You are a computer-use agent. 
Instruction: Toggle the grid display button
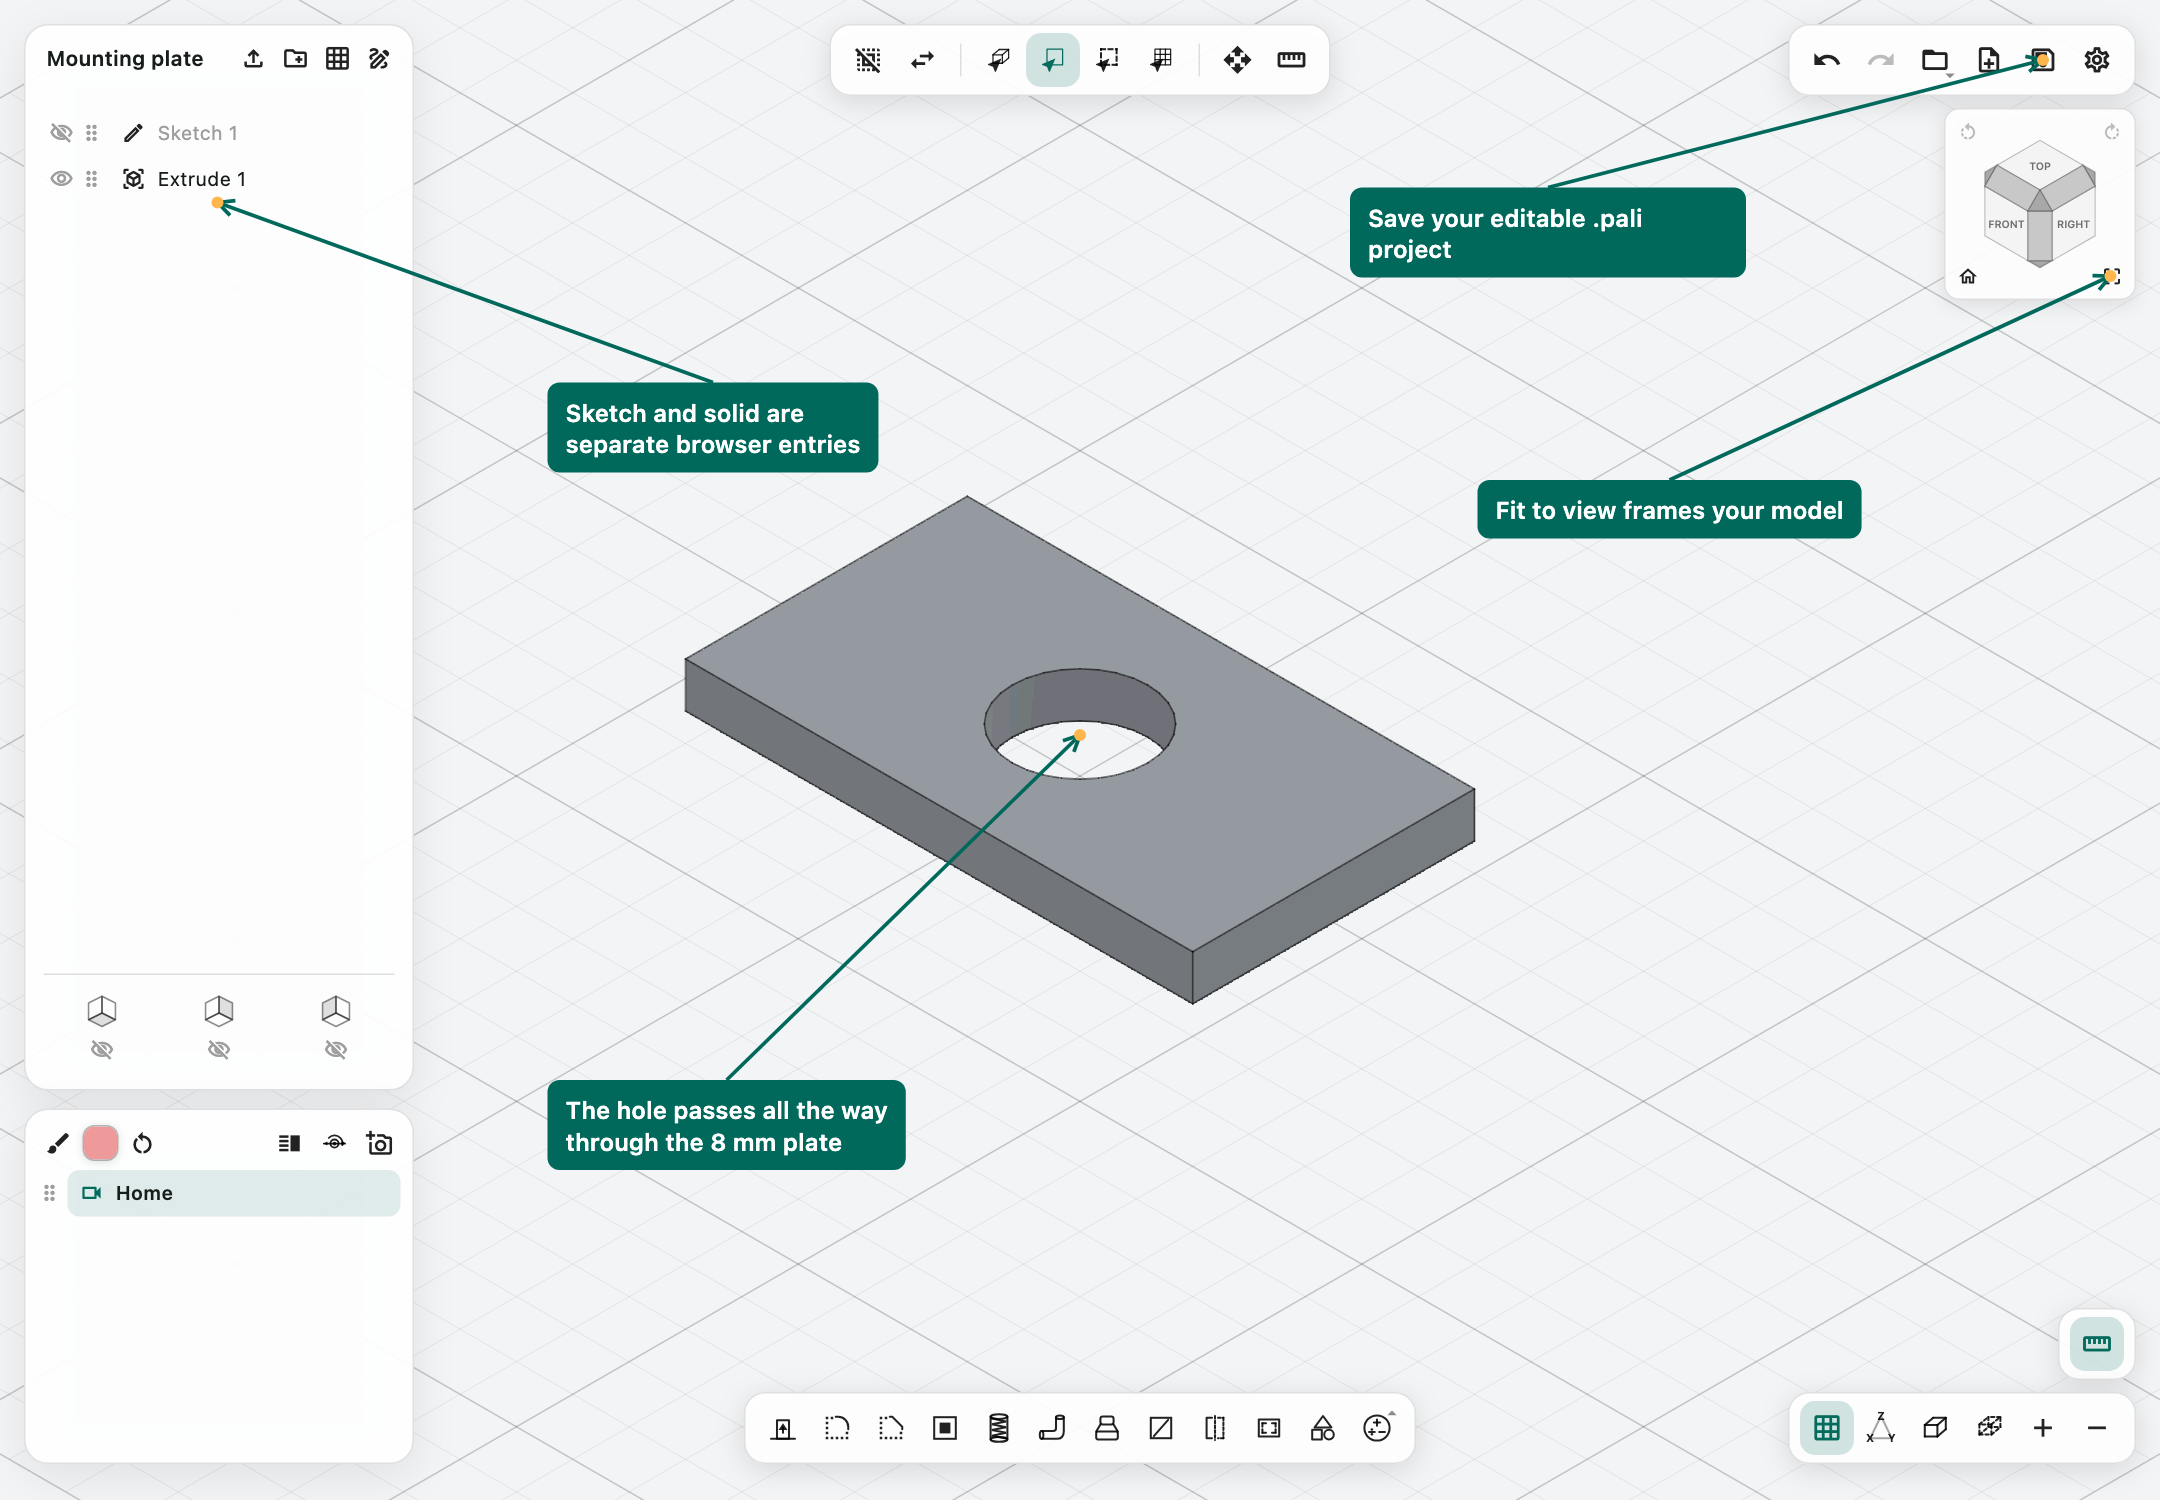coord(1827,1428)
